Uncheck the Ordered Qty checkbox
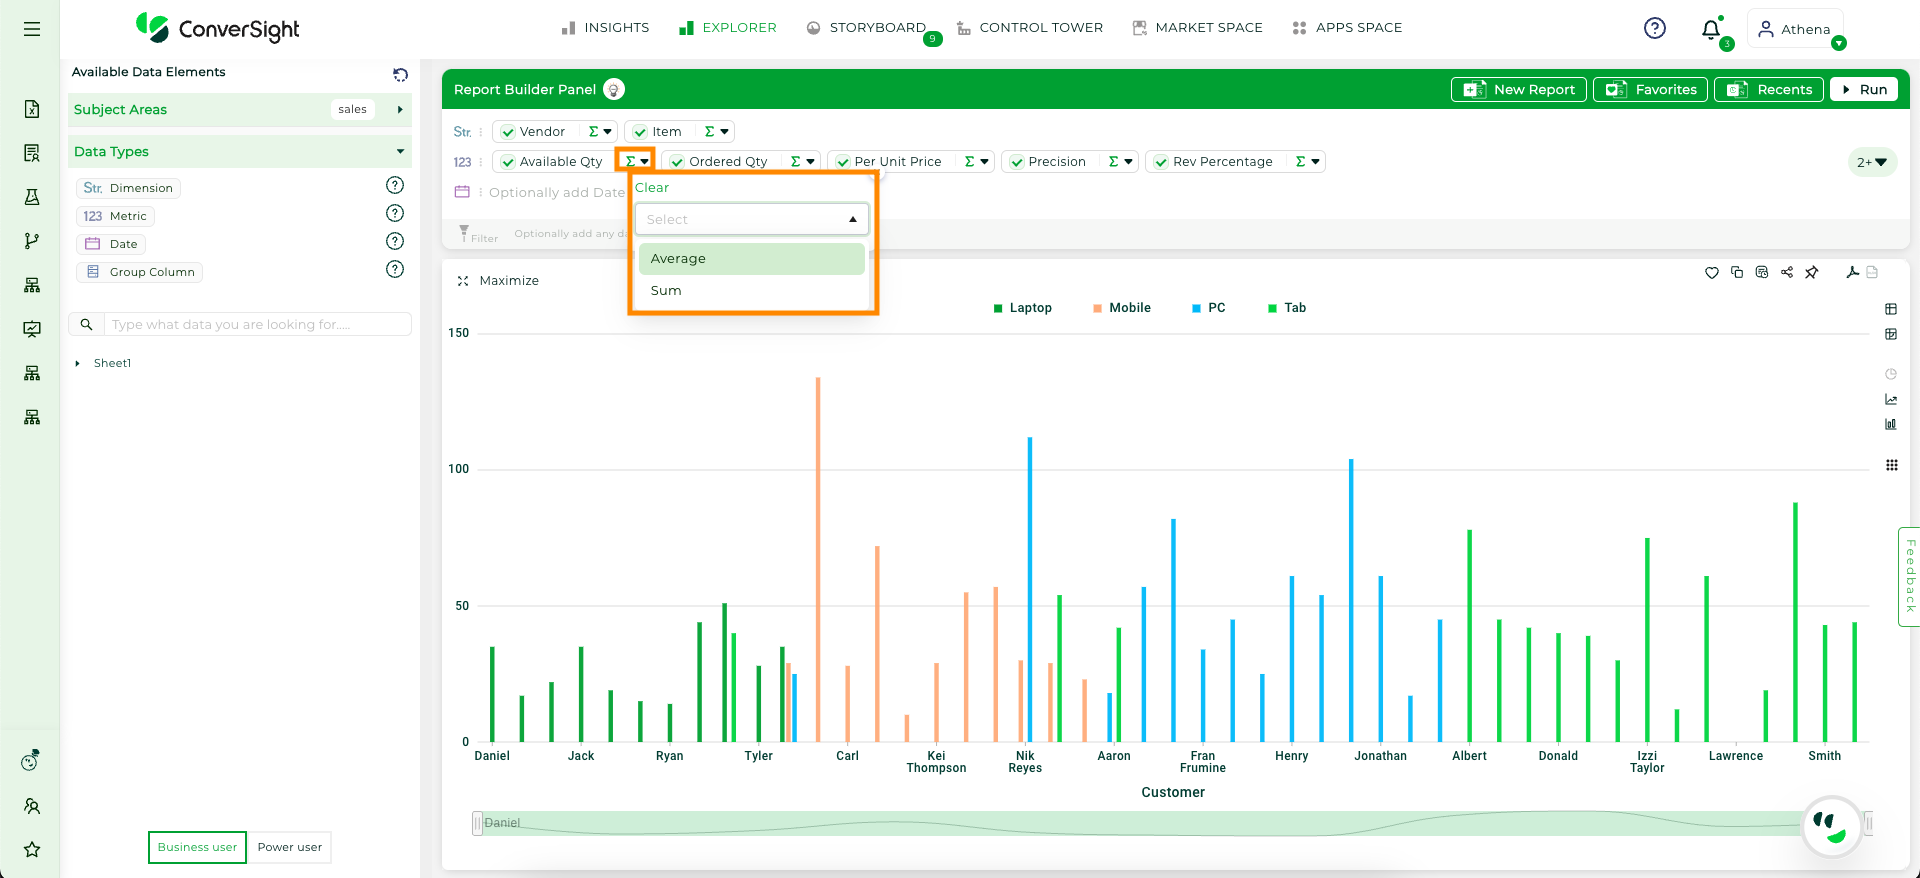 click(677, 162)
